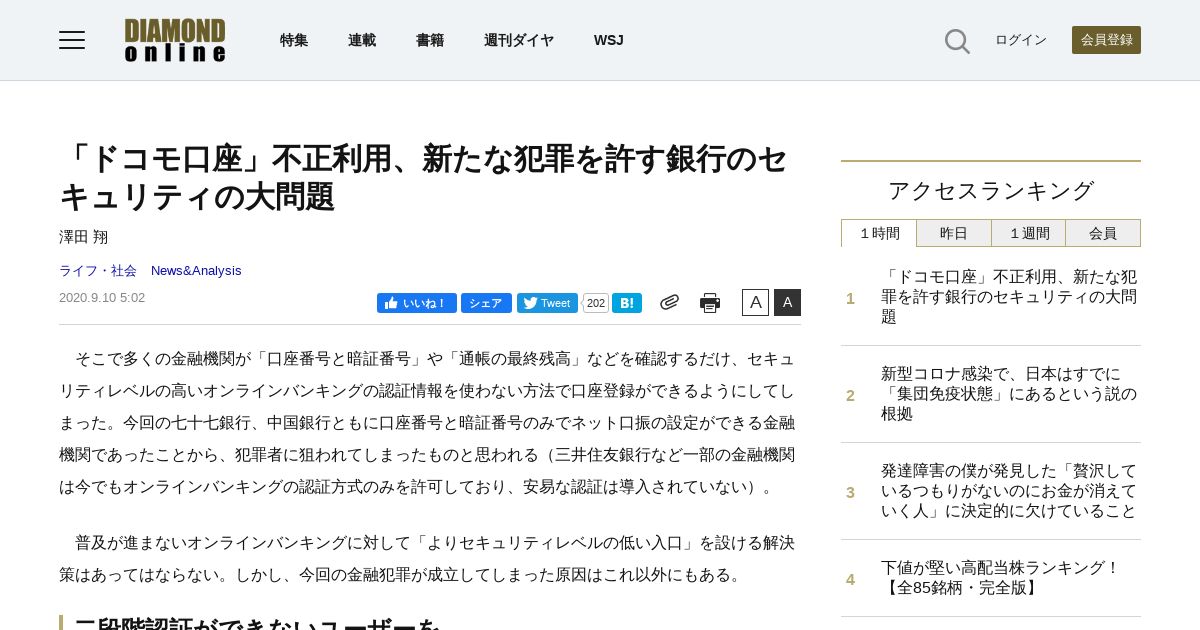The height and width of the screenshot is (630, 1200).
Task: Open the WSJ menu
Action: click(609, 40)
